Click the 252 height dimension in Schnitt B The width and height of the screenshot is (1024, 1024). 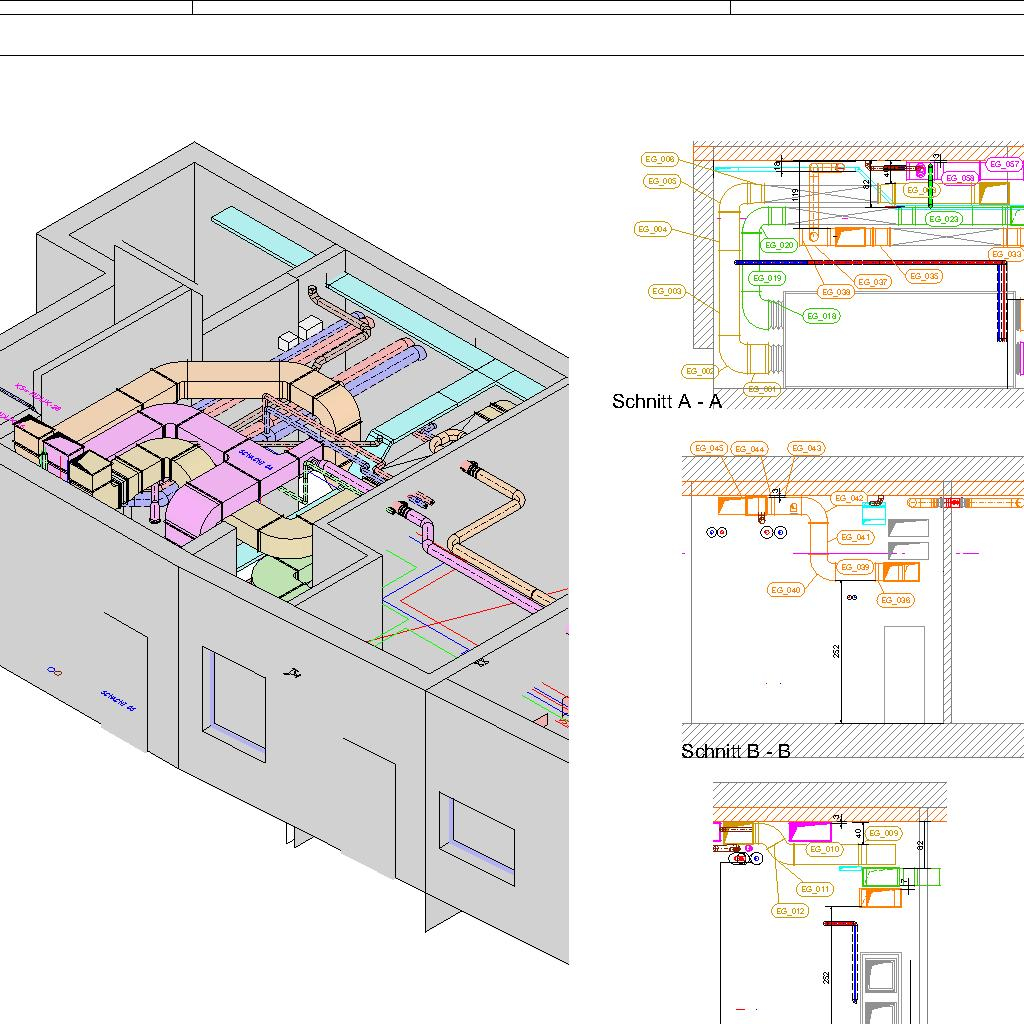tap(836, 651)
